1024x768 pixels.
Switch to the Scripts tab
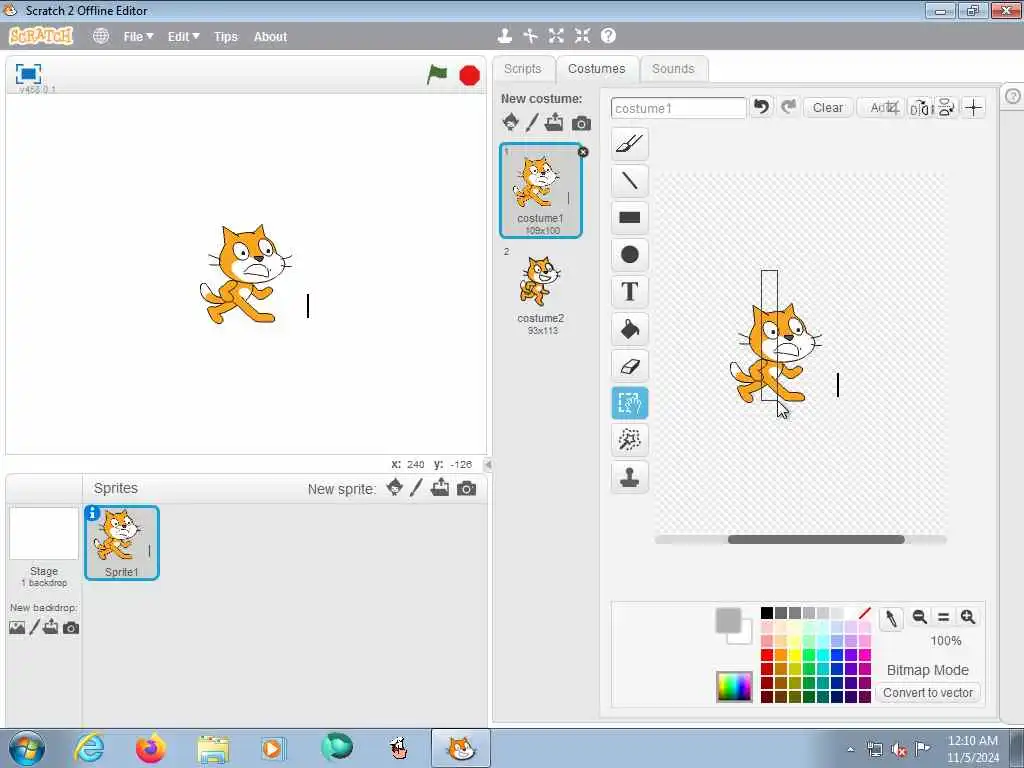point(522,69)
